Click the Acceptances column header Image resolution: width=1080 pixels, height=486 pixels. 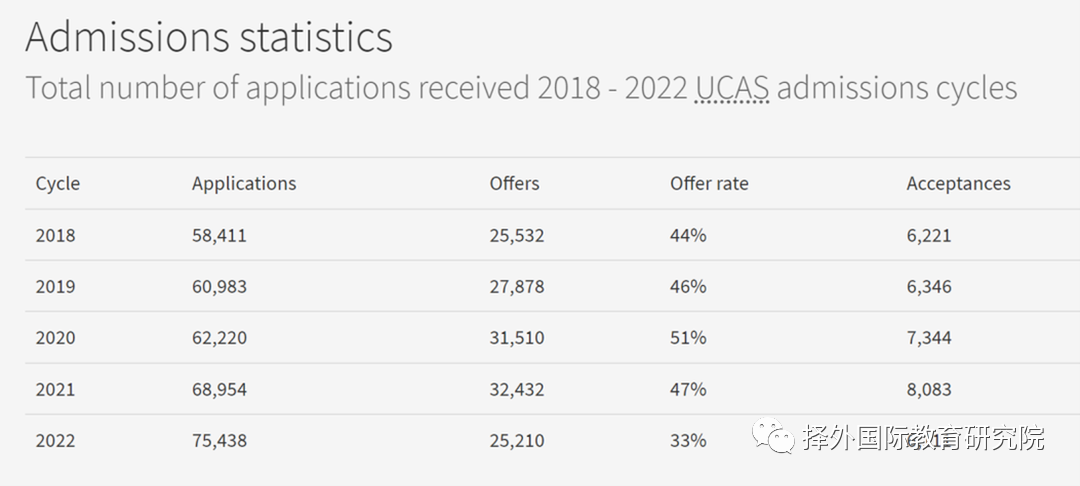[958, 183]
